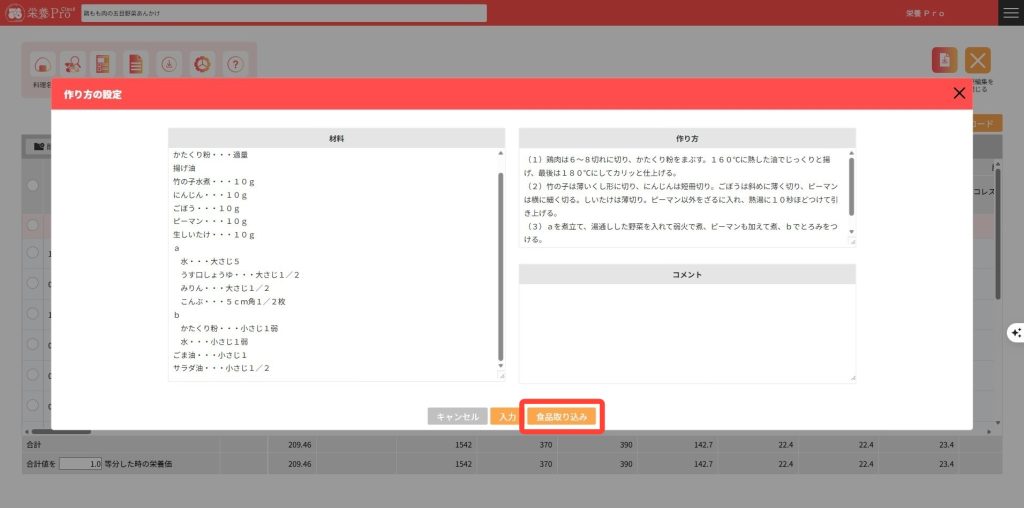This screenshot has width=1024, height=508.
Task: Click the pie chart gear icon
Action: click(203, 64)
